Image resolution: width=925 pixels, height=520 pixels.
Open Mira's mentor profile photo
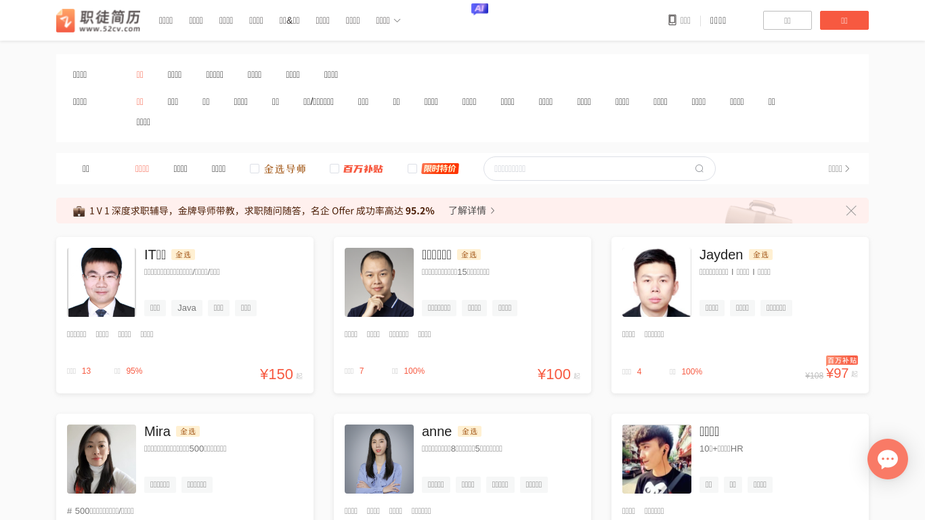tap(101, 459)
